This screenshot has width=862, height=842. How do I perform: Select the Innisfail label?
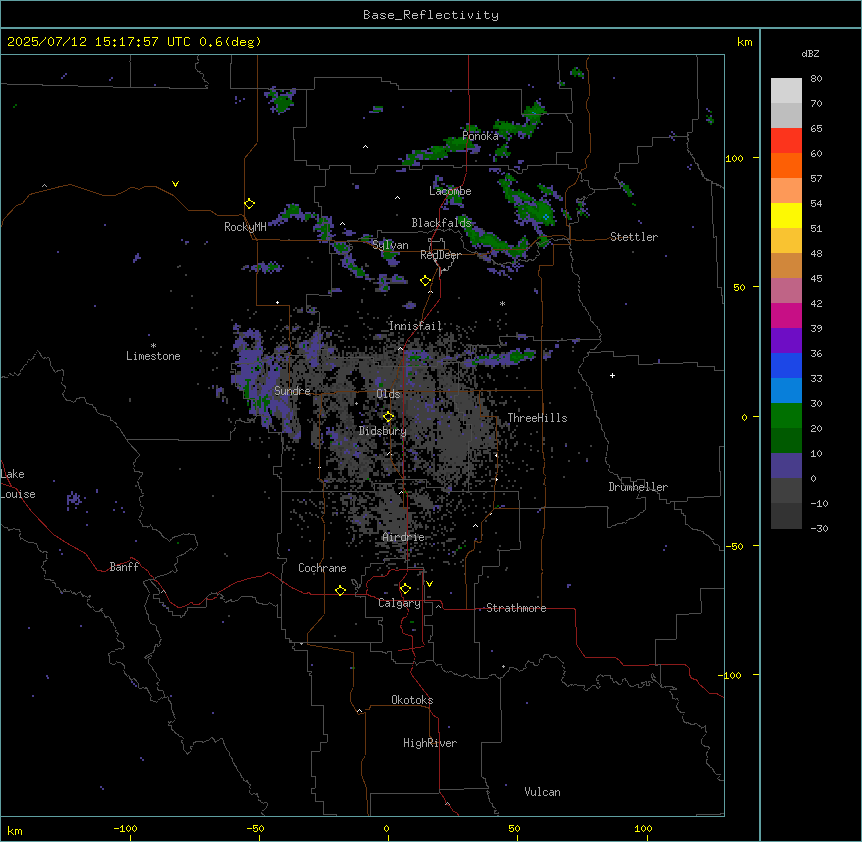415,326
